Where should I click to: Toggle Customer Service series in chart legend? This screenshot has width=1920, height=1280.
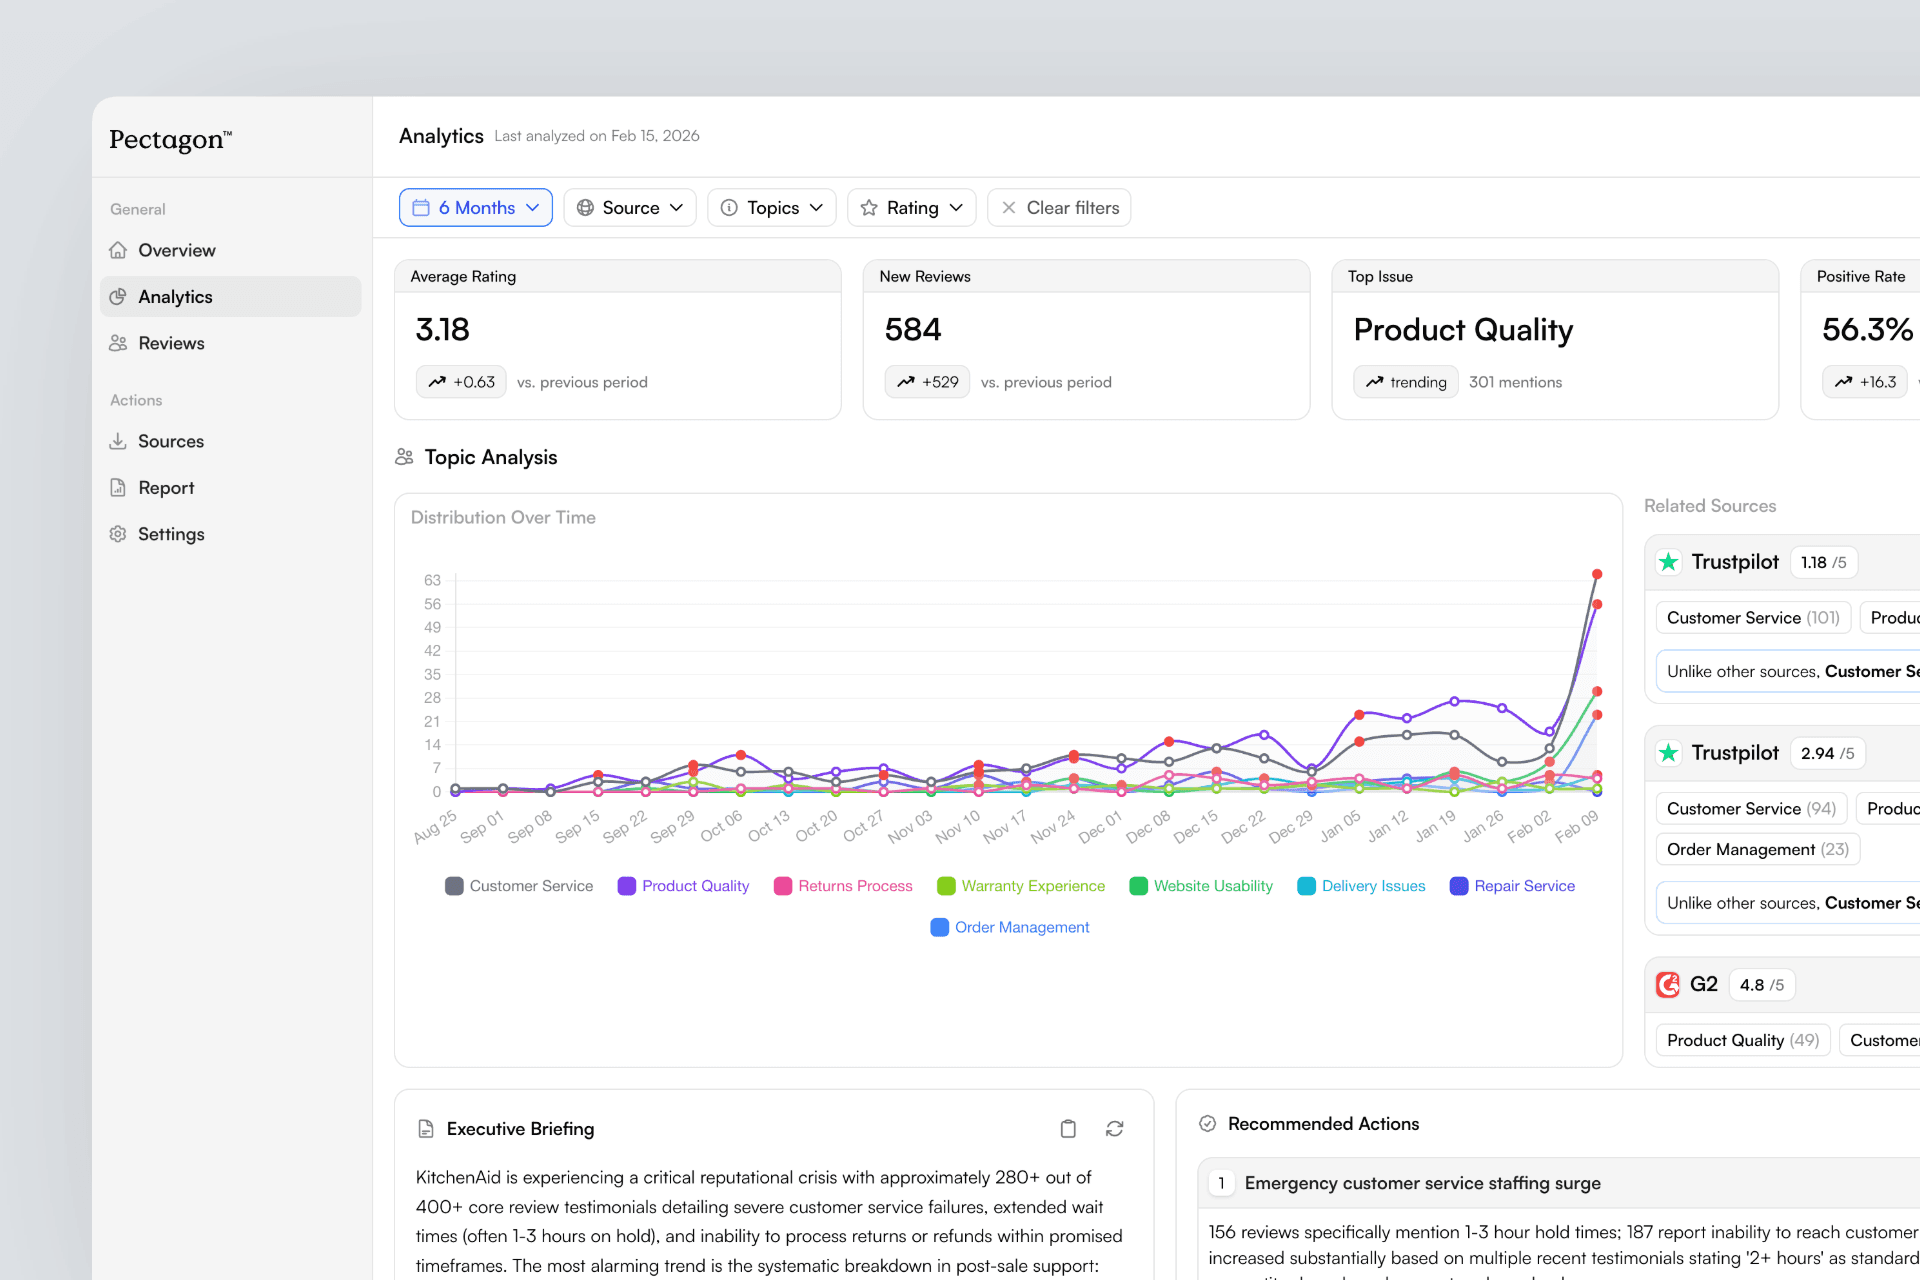point(519,886)
